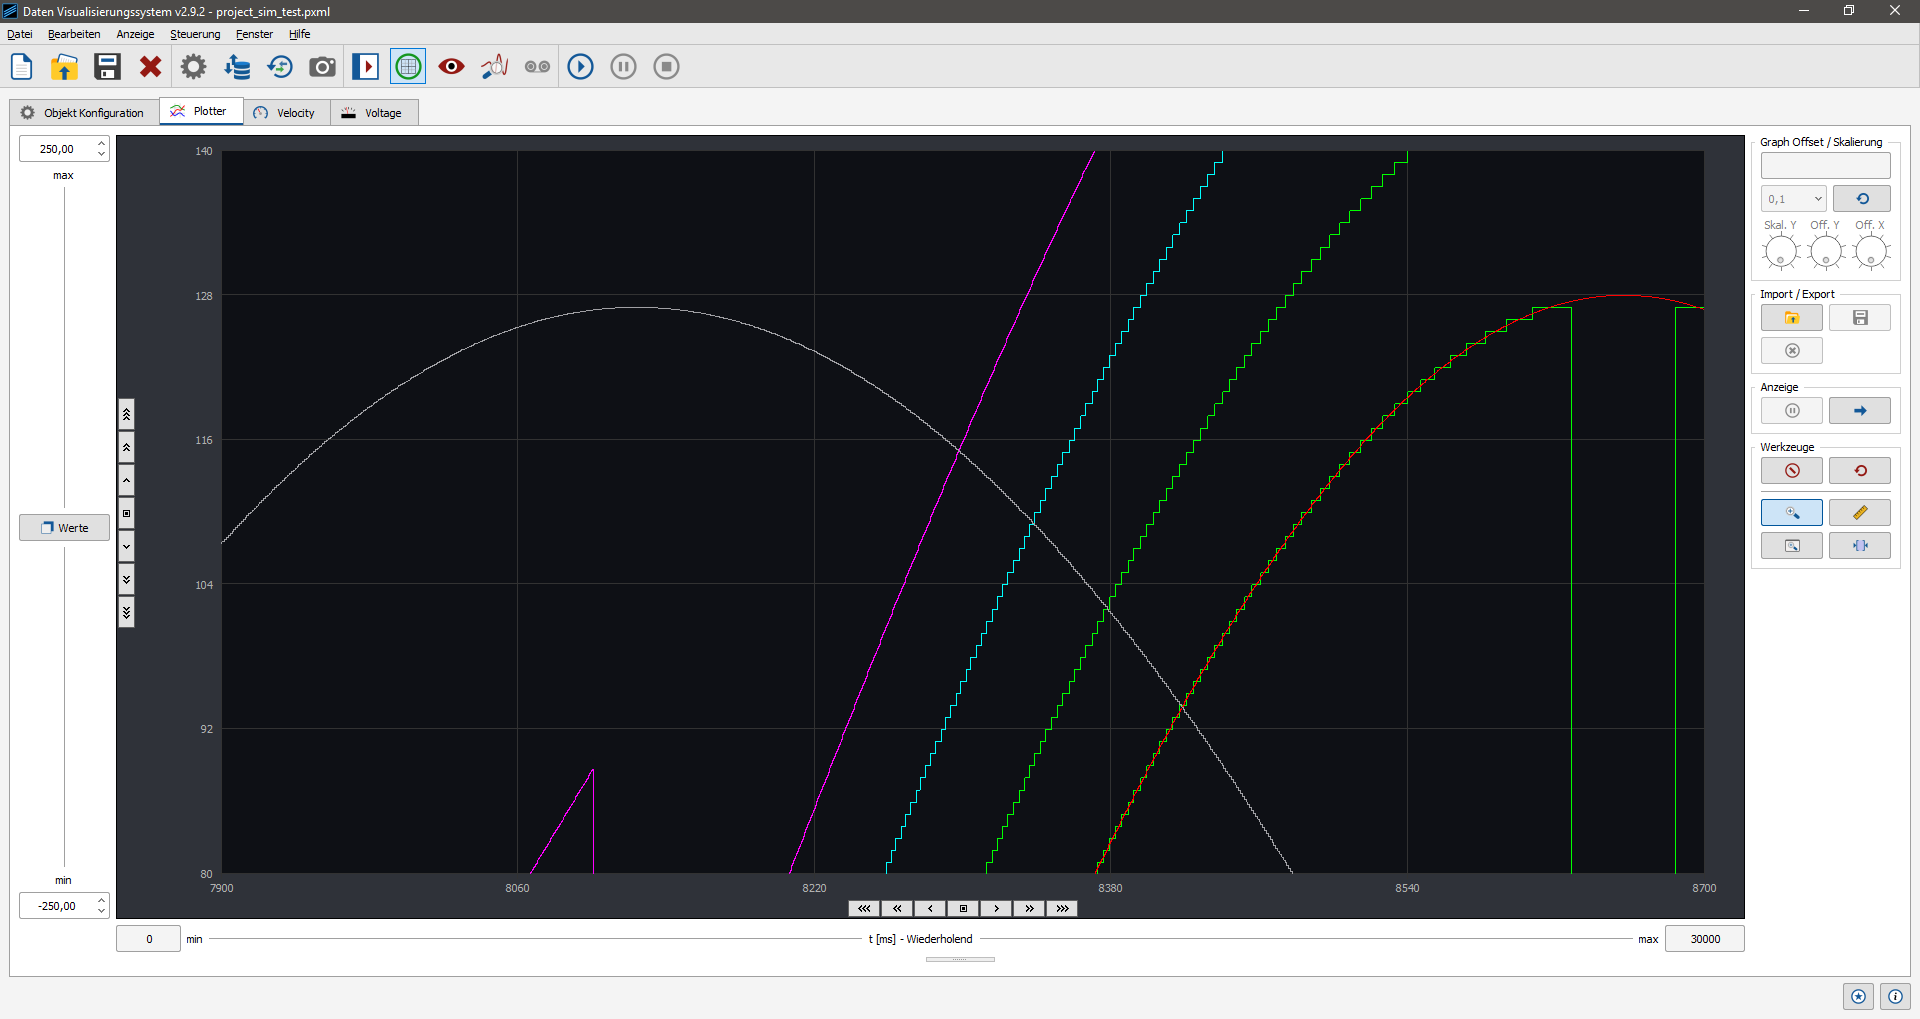Click vertical center reset square button
The image size is (1920, 1019).
[126, 513]
